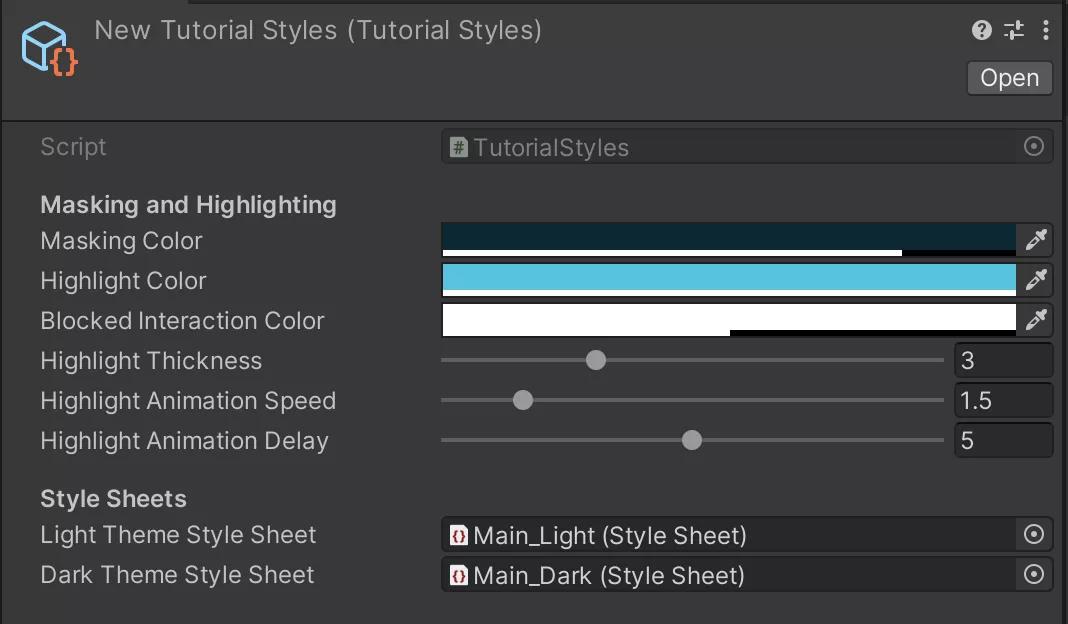Open object picker for Light Theme Style Sheet
The width and height of the screenshot is (1068, 624).
pos(1034,535)
